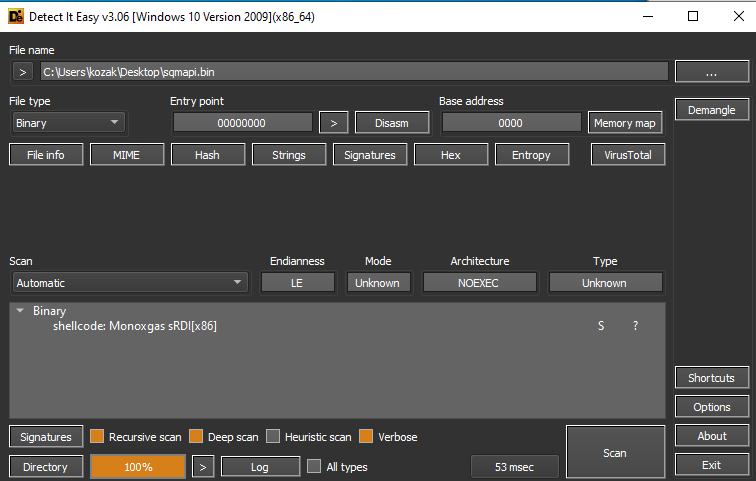The image size is (756, 481).
Task: Collapse the Binary tree node
Action: click(21, 312)
